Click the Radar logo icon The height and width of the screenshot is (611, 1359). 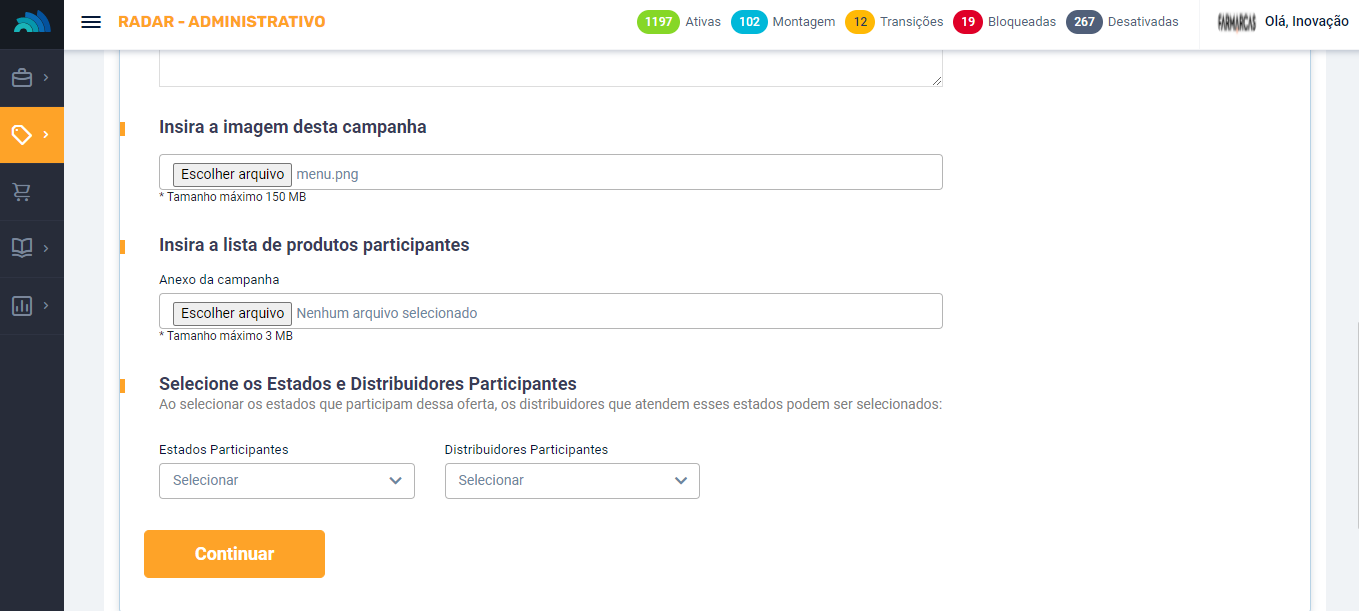pos(31,22)
